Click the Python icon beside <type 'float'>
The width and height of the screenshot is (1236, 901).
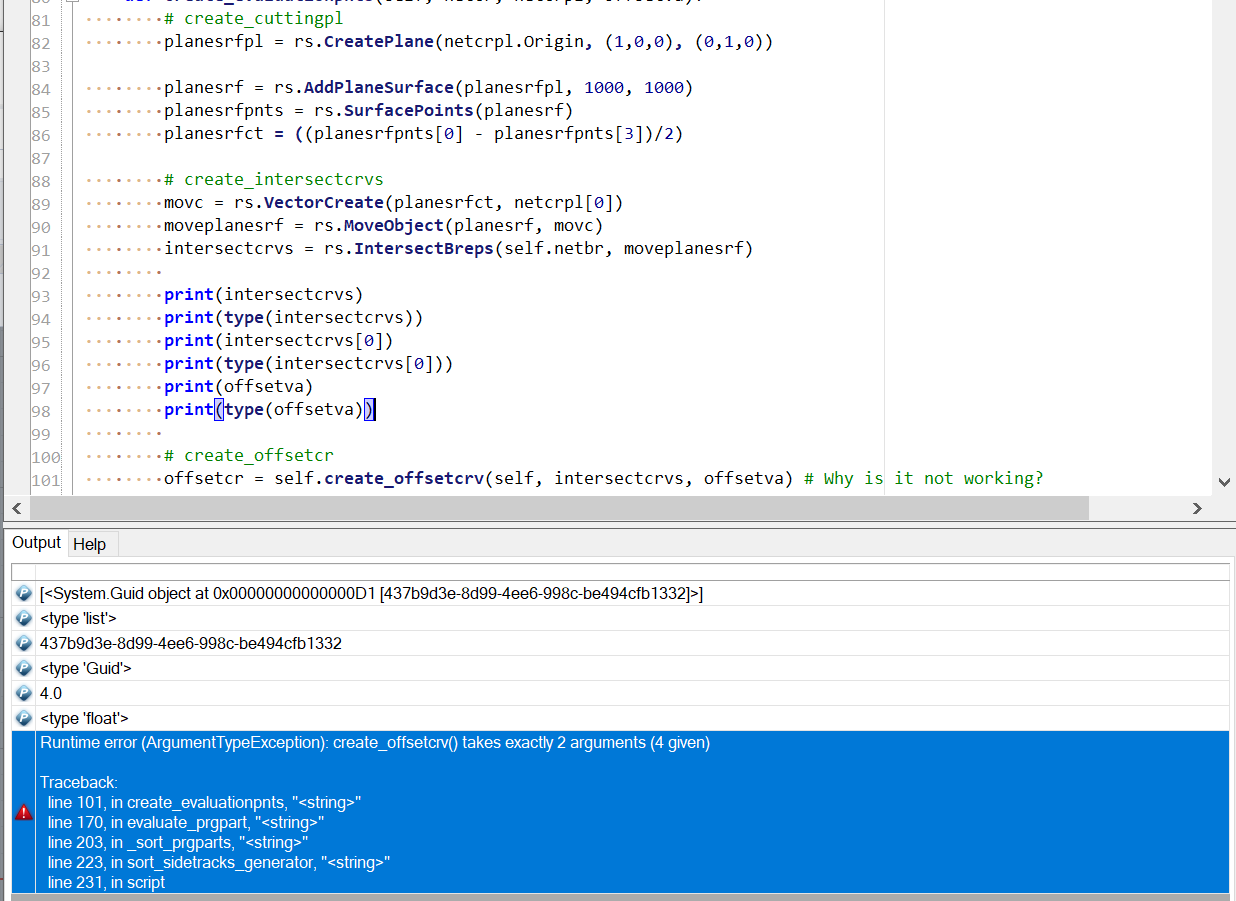(25, 719)
